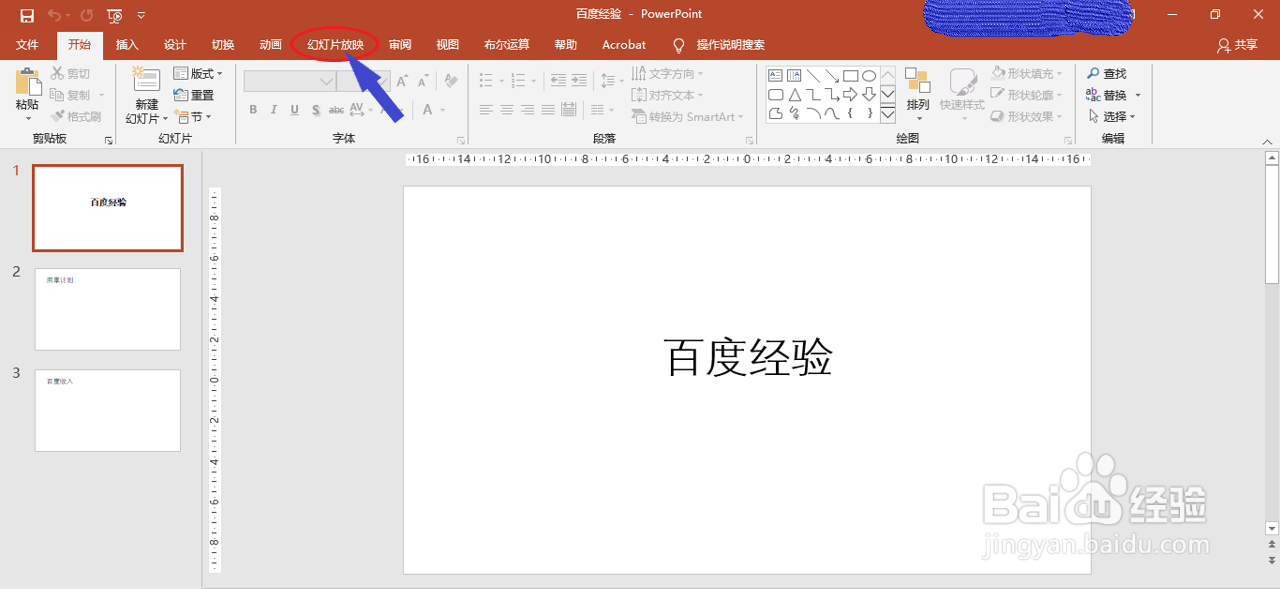Image resolution: width=1280 pixels, height=589 pixels.
Task: Open the 对齐文本 align text menu
Action: [668, 95]
